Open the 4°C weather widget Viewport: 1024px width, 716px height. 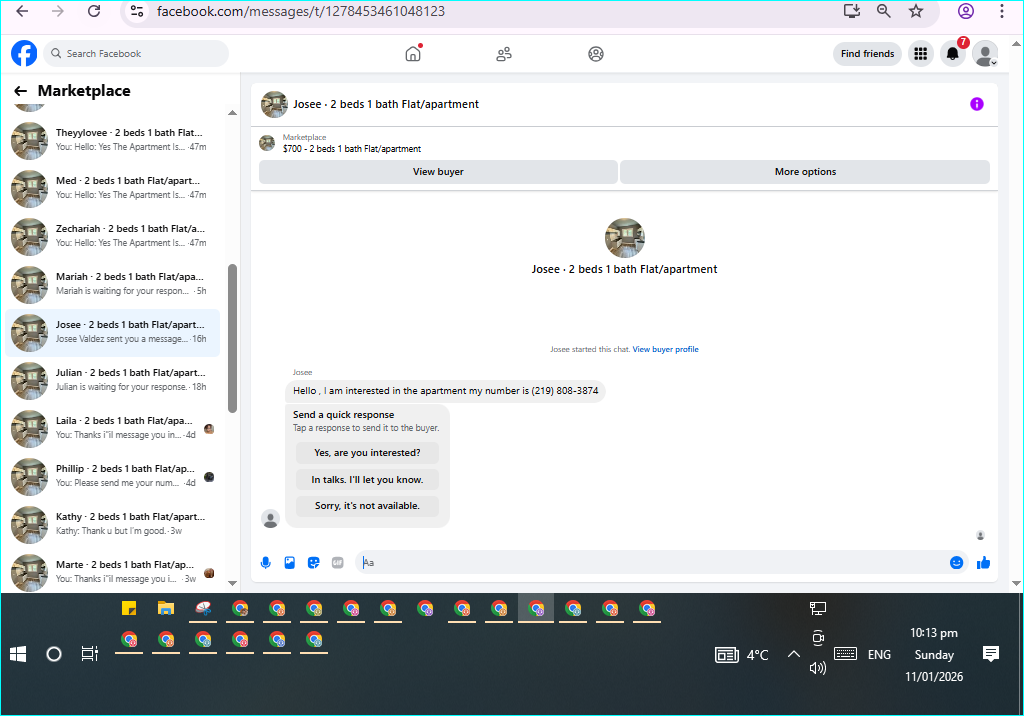tap(742, 655)
